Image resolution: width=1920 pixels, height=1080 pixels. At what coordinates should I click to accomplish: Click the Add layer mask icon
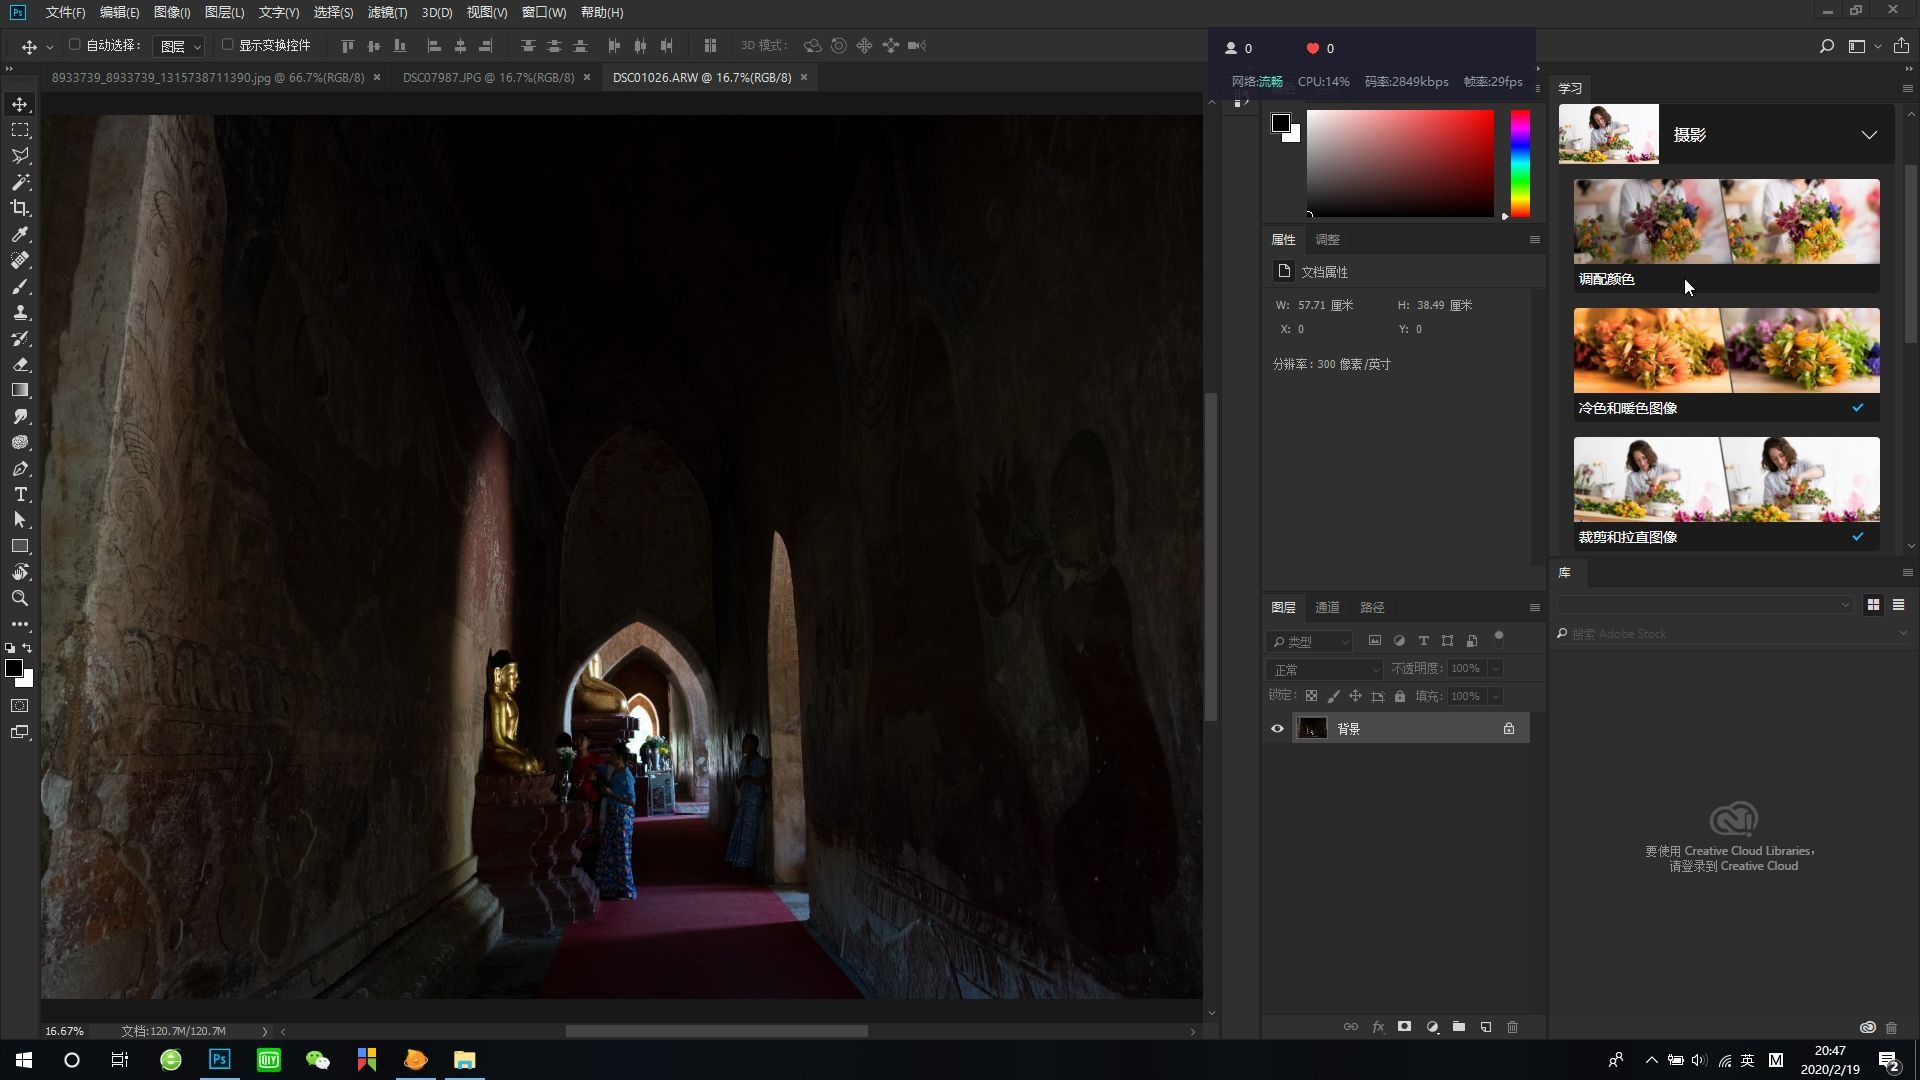point(1405,1026)
